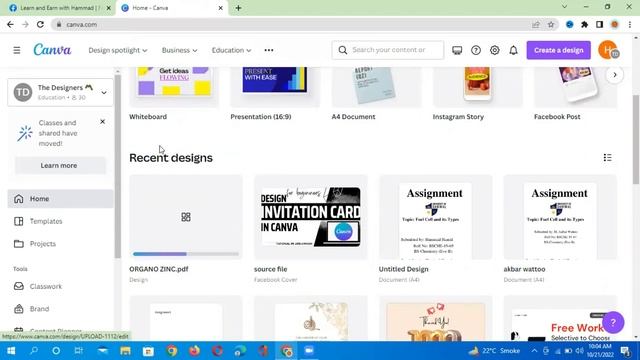
Task: Click the Canva logo
Action: (x=52, y=50)
